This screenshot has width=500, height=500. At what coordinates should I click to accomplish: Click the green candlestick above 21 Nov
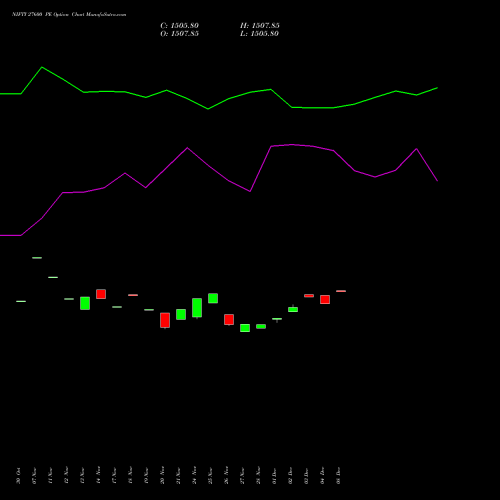(x=181, y=314)
